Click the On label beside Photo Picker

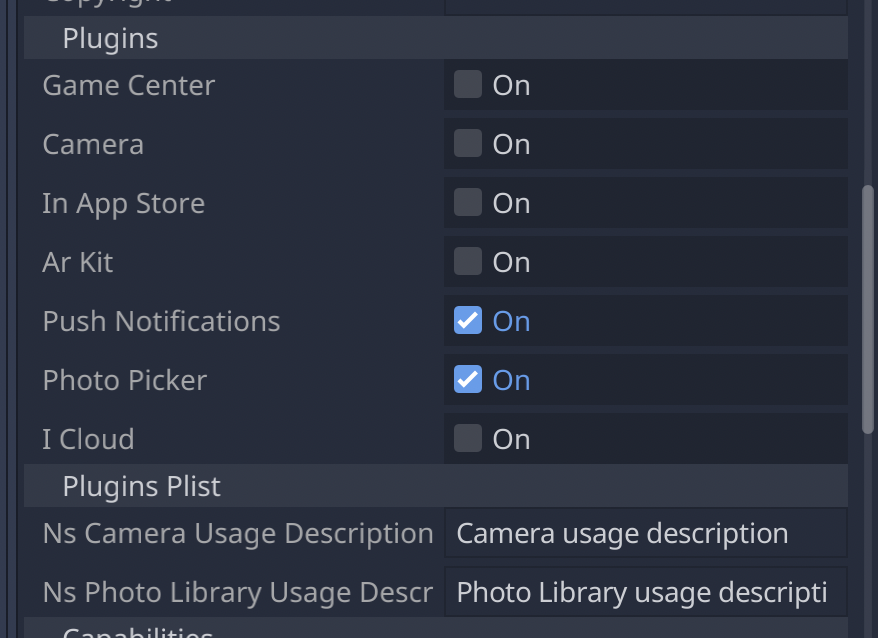tap(513, 379)
